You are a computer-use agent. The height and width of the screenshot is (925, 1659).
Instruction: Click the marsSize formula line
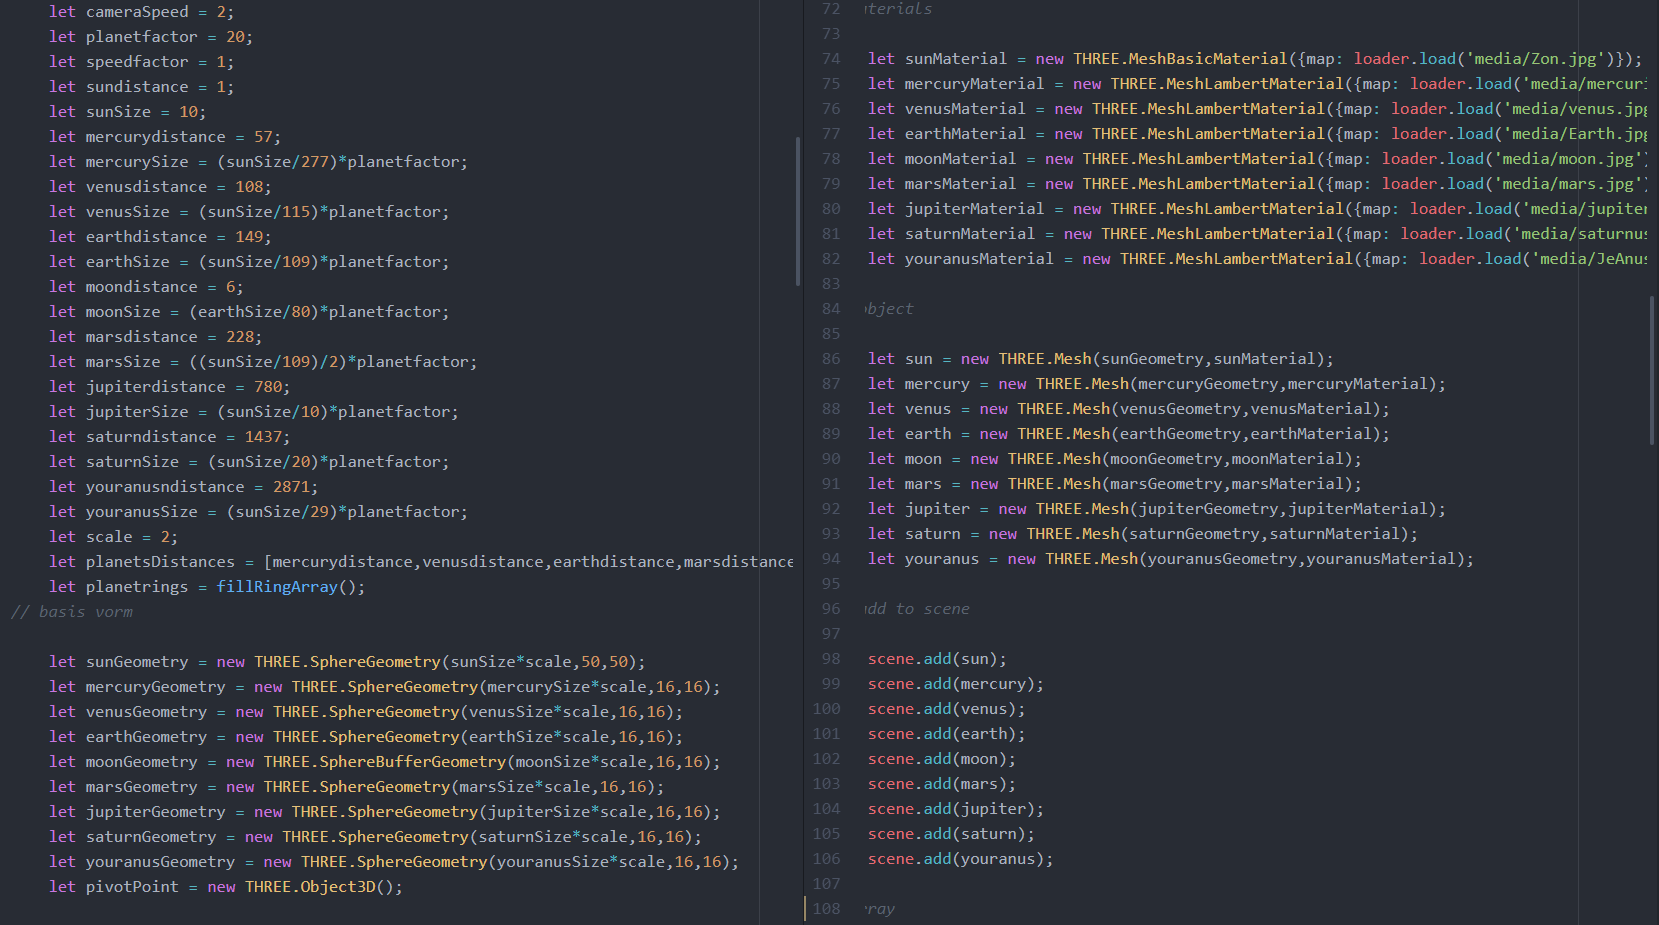[263, 362]
